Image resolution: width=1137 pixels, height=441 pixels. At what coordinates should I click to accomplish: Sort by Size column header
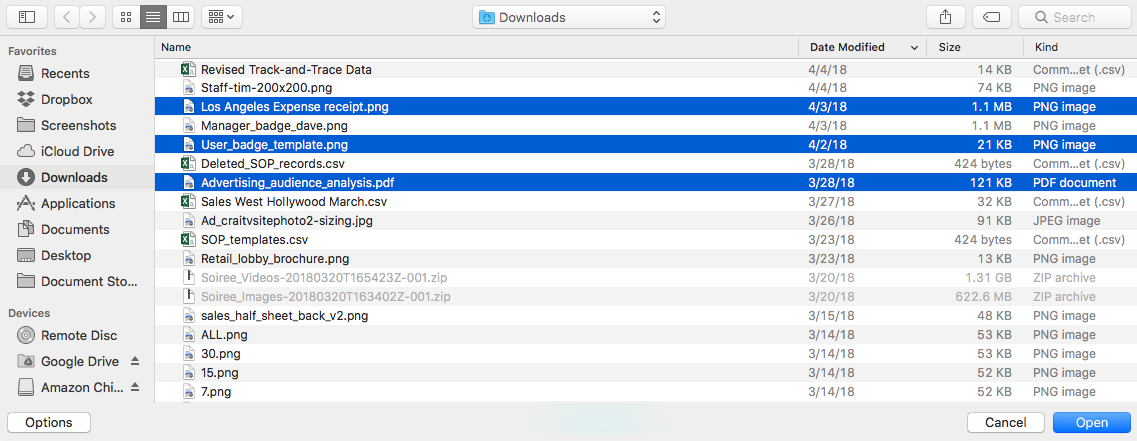975,47
